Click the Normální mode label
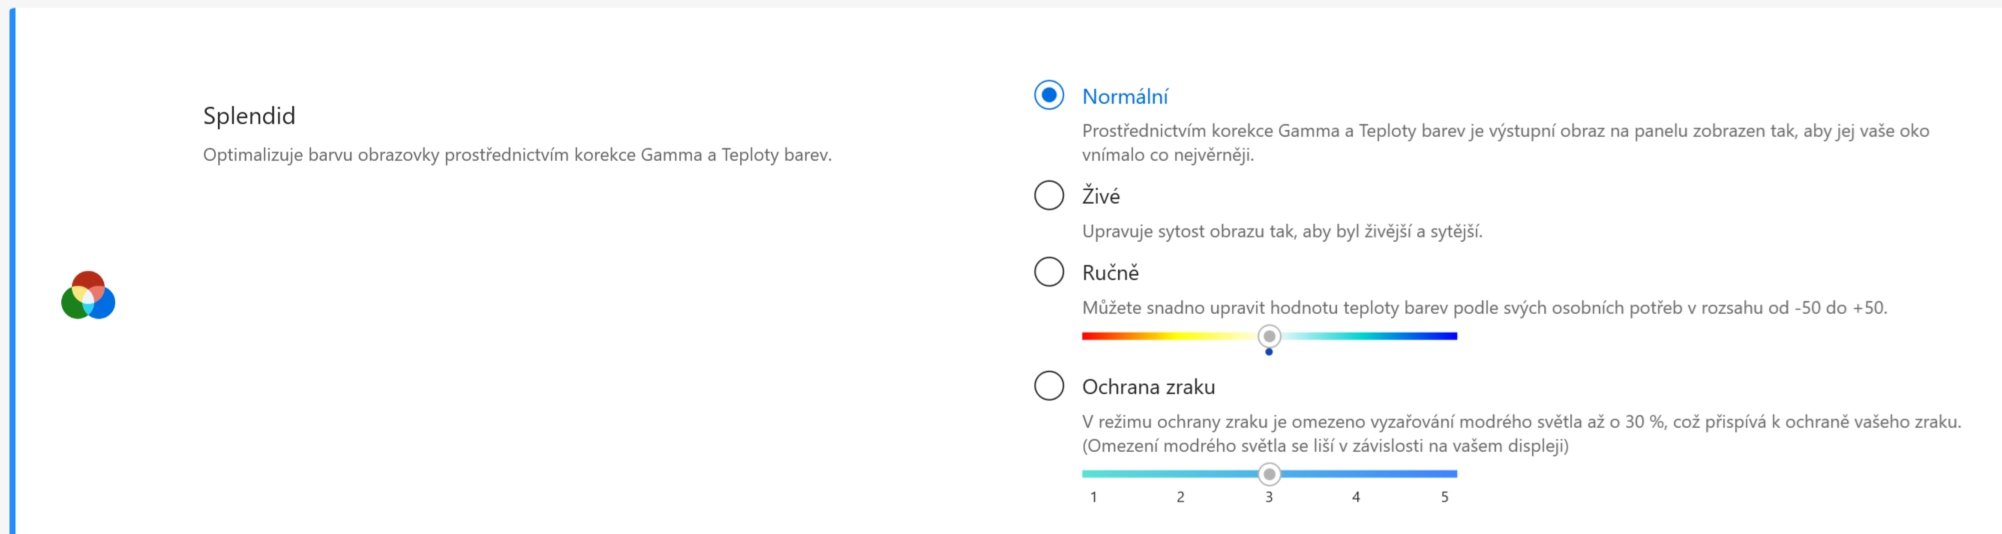The image size is (2002, 534). (1124, 97)
